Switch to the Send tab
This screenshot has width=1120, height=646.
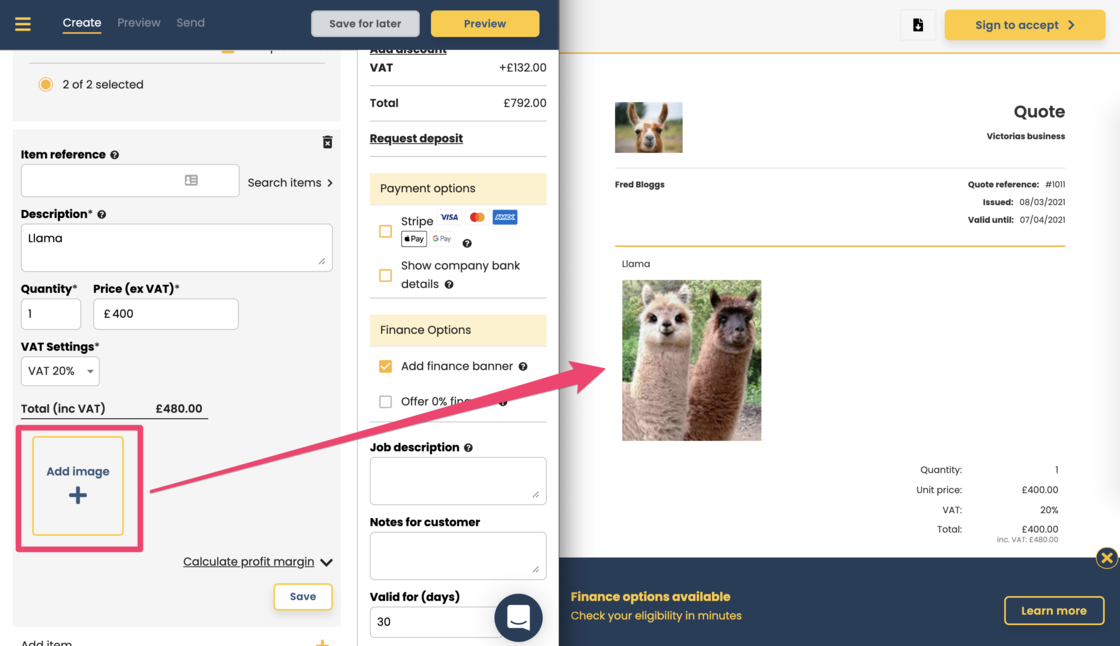[190, 23]
